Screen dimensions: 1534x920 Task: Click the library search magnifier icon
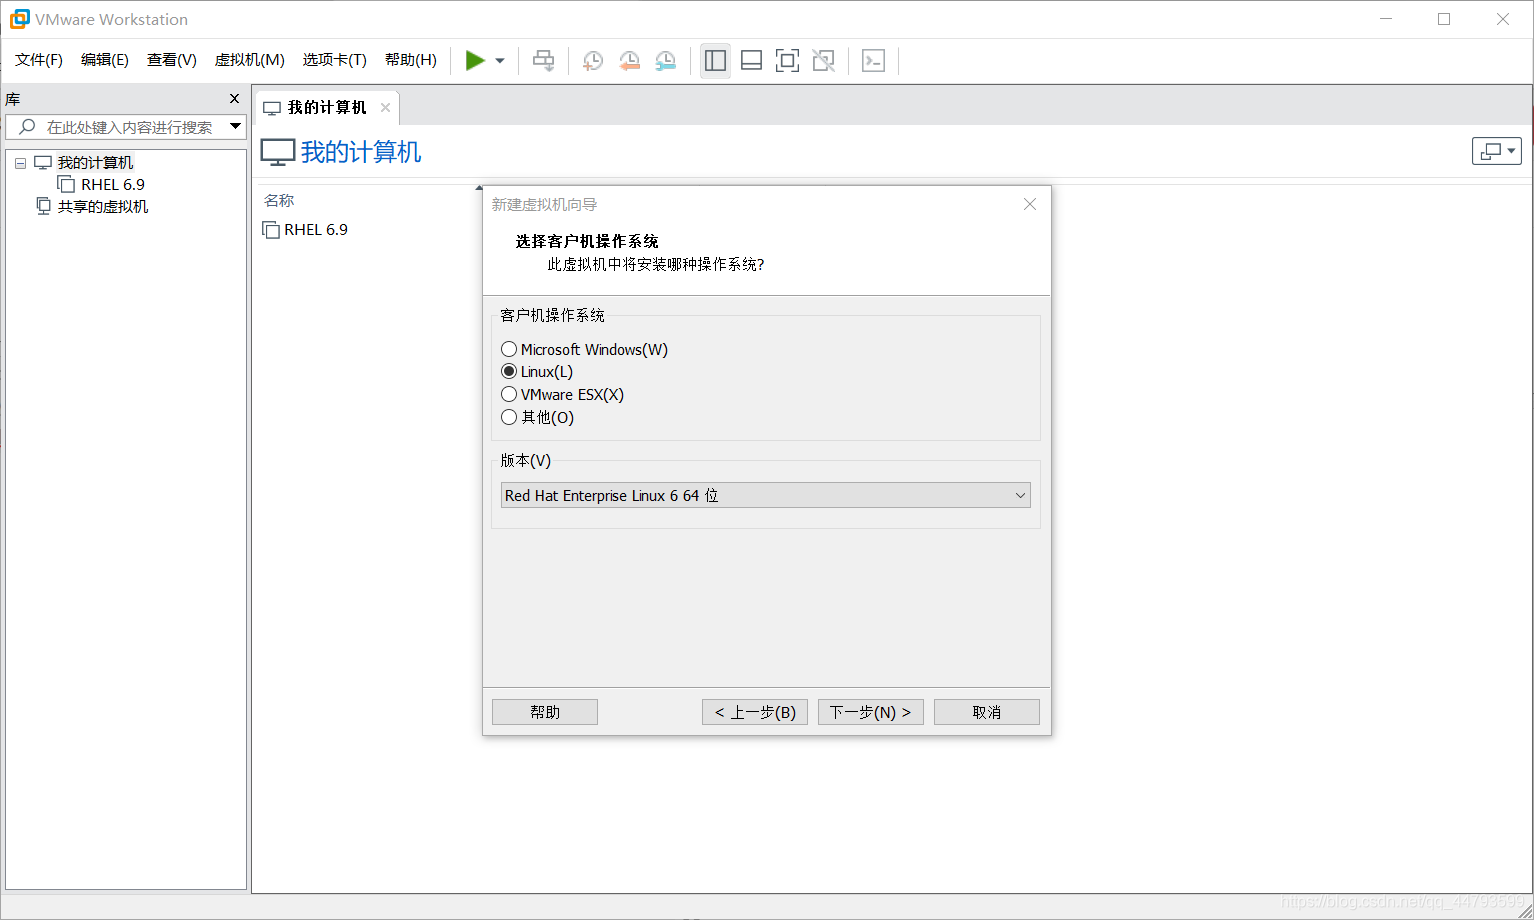point(27,127)
